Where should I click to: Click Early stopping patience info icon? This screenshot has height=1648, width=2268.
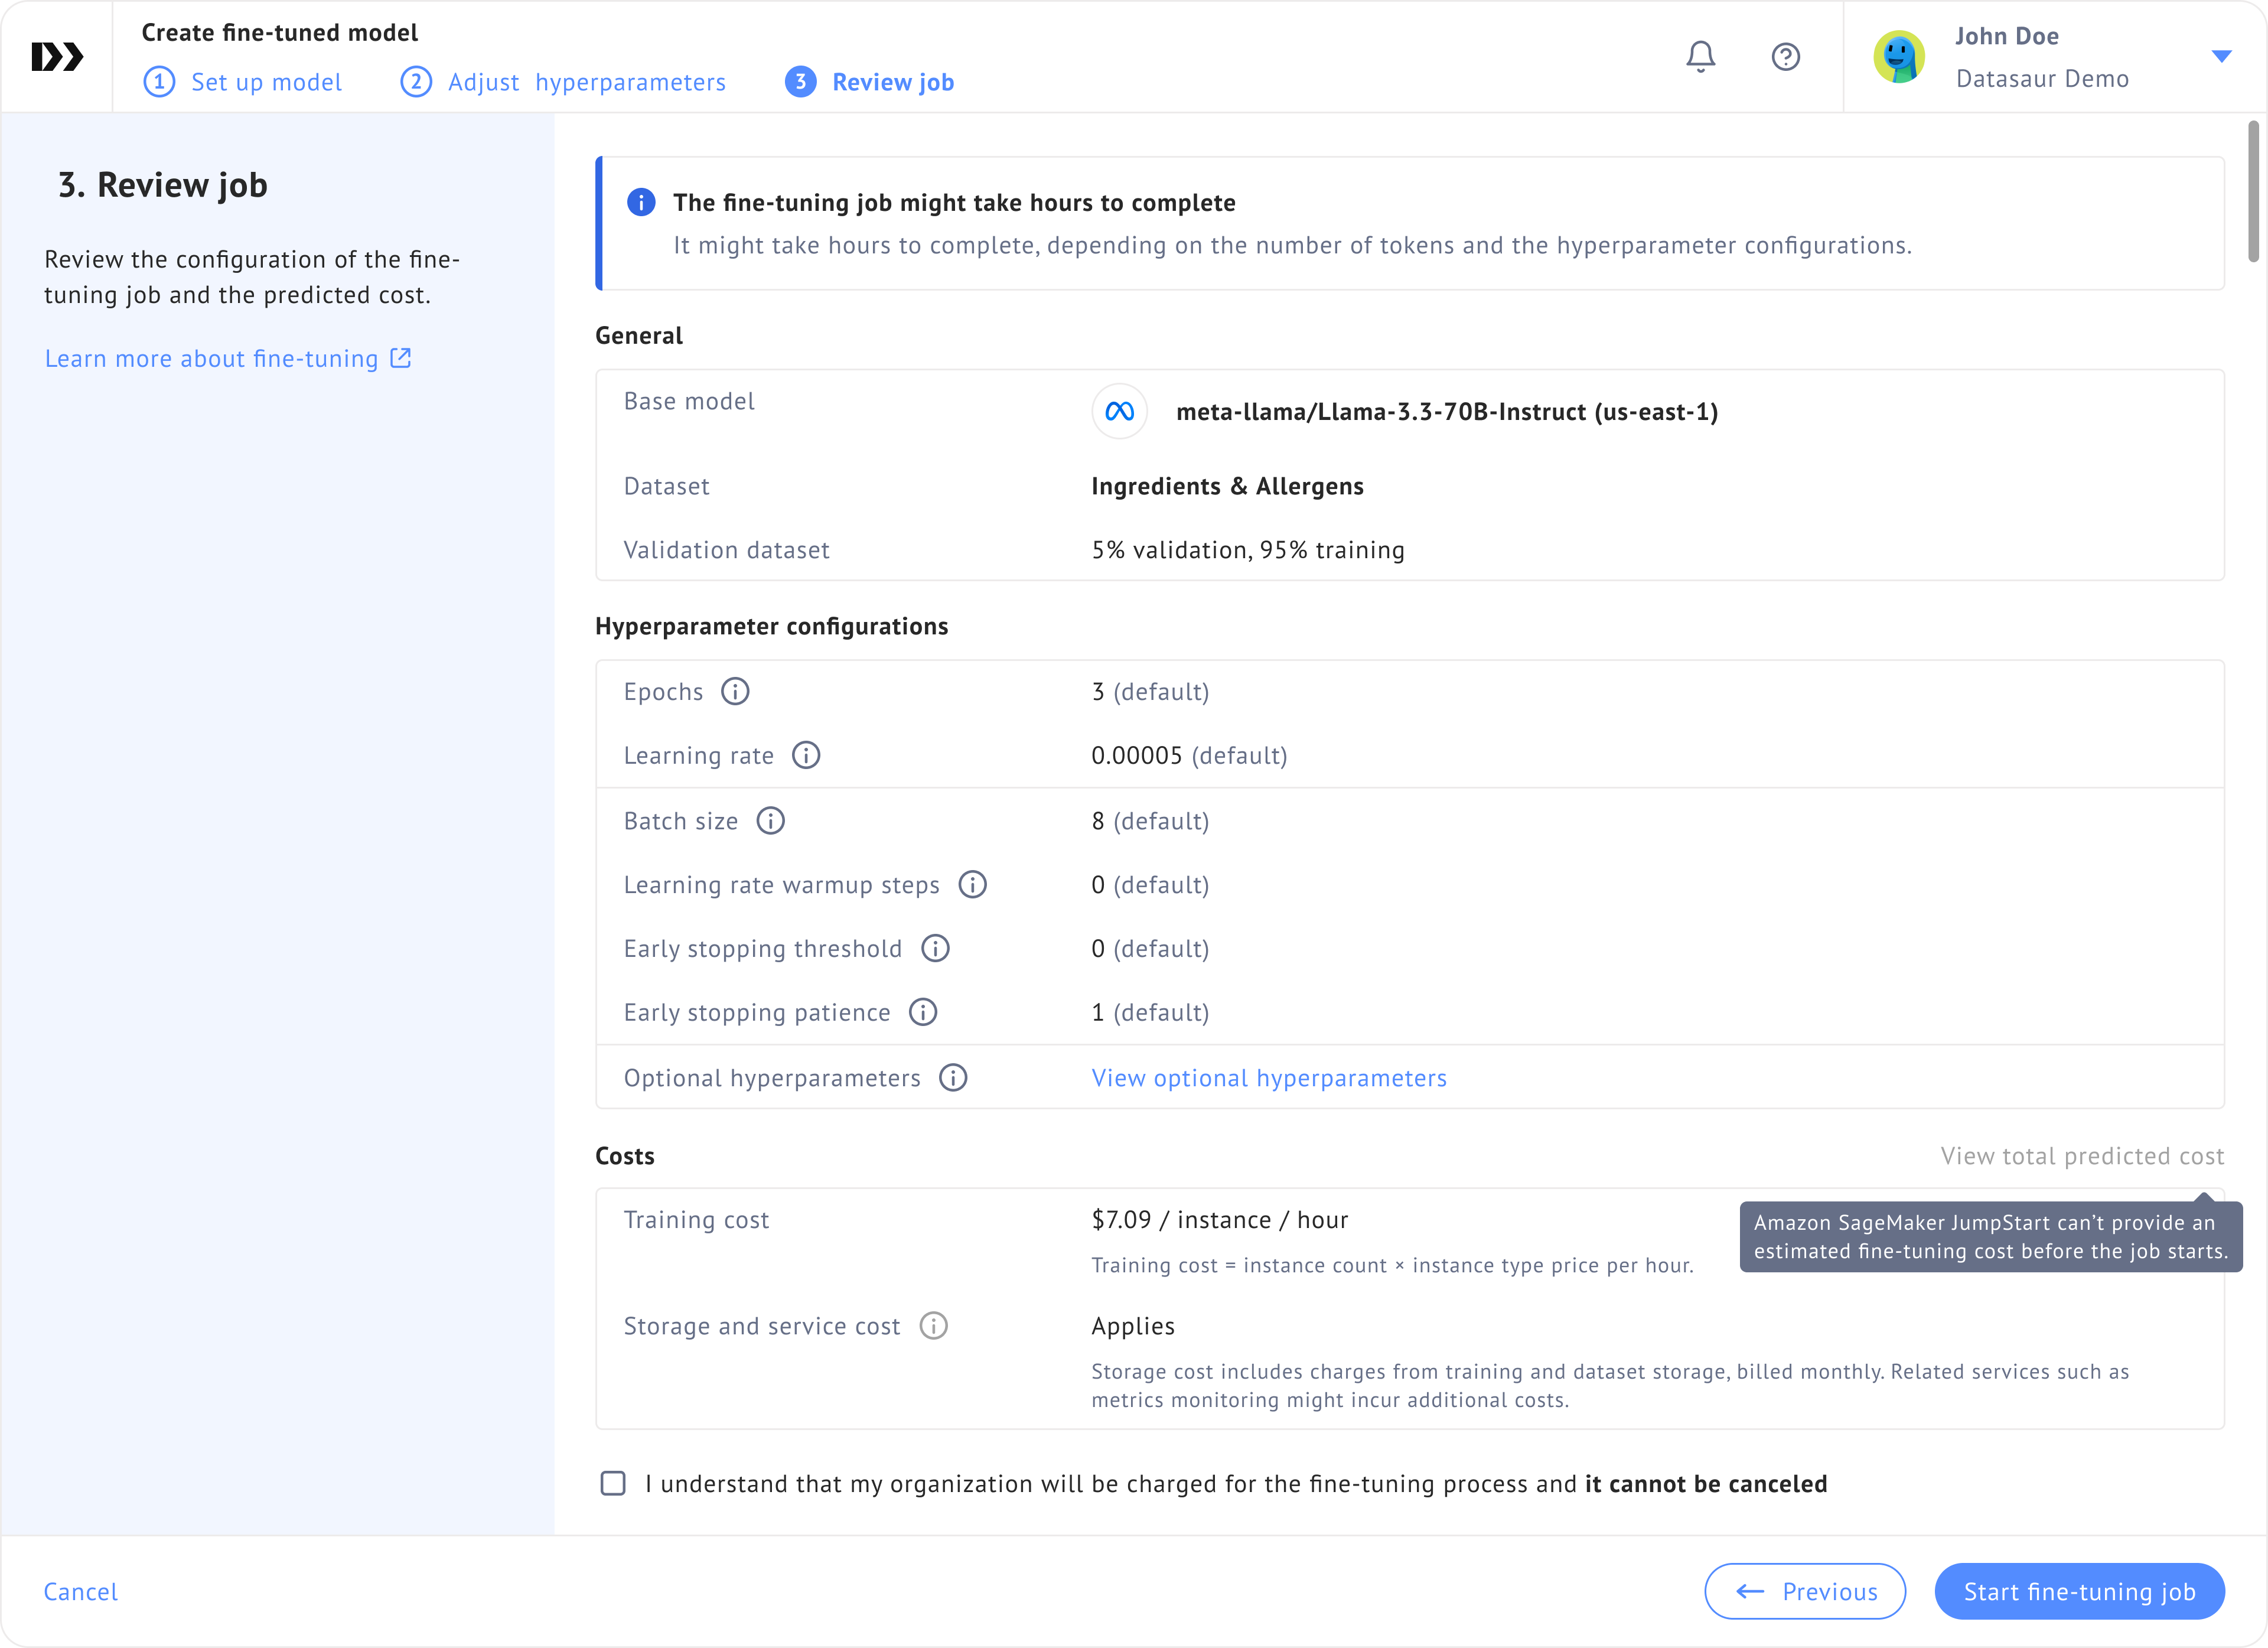923,1013
